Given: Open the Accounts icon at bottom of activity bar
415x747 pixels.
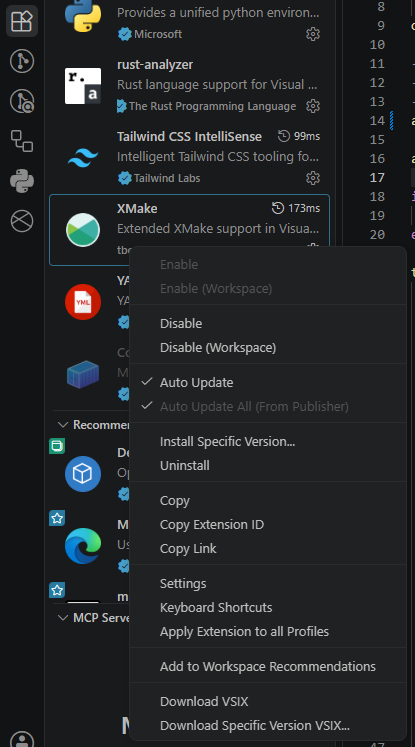Looking at the screenshot, I should click(22, 739).
